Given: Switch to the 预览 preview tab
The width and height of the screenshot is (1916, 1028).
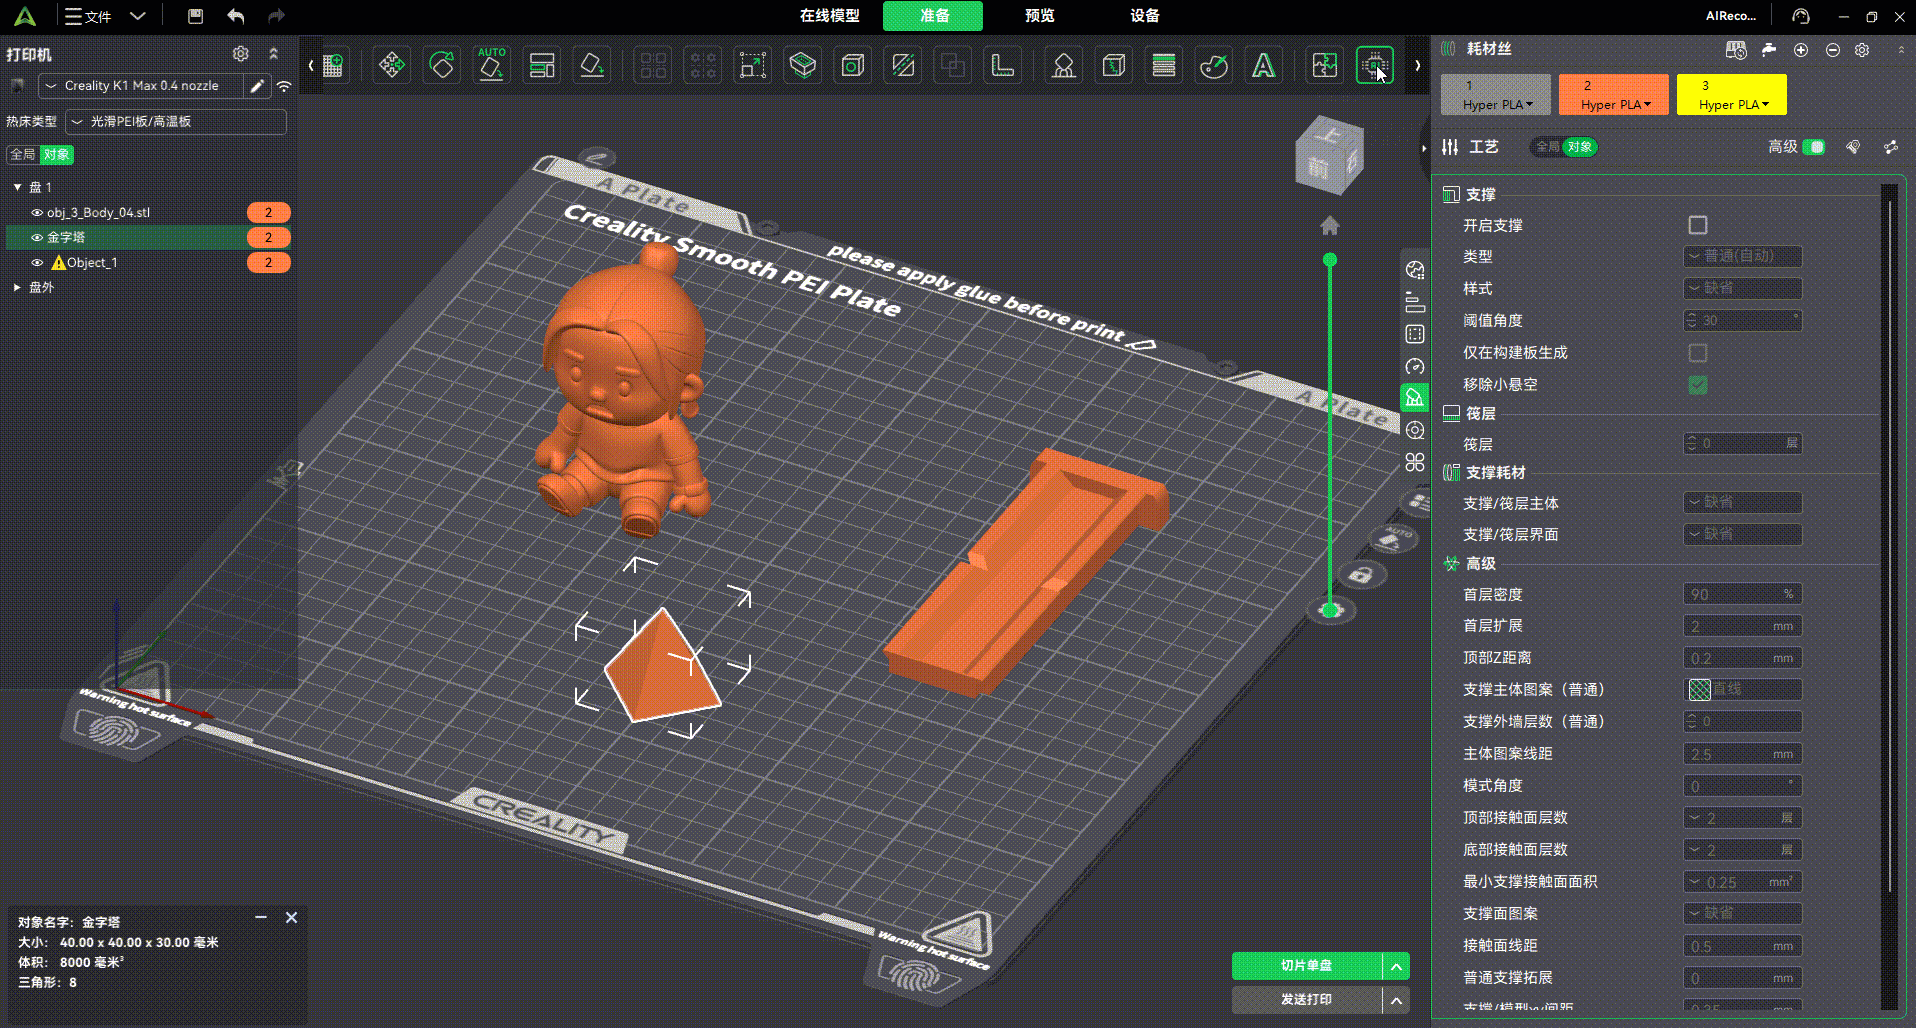Looking at the screenshot, I should pos(1039,16).
